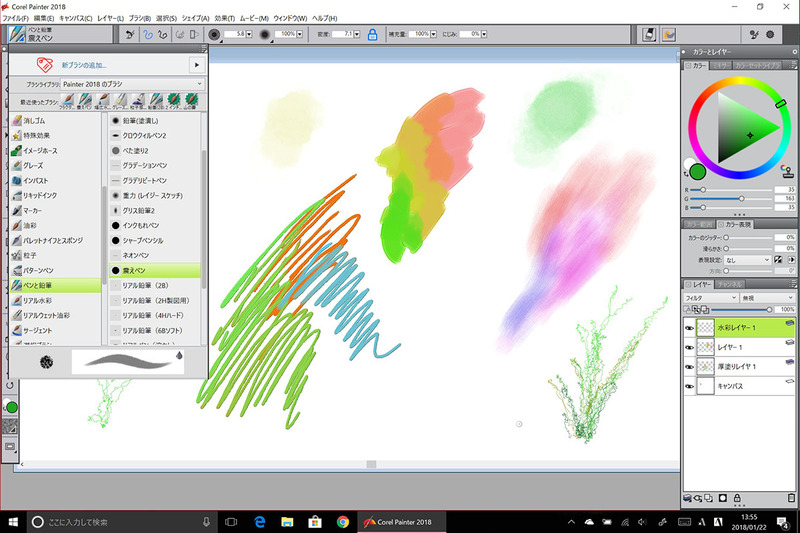Swap main and additional colors arrow
This screenshot has height=533, width=800.
[686, 175]
